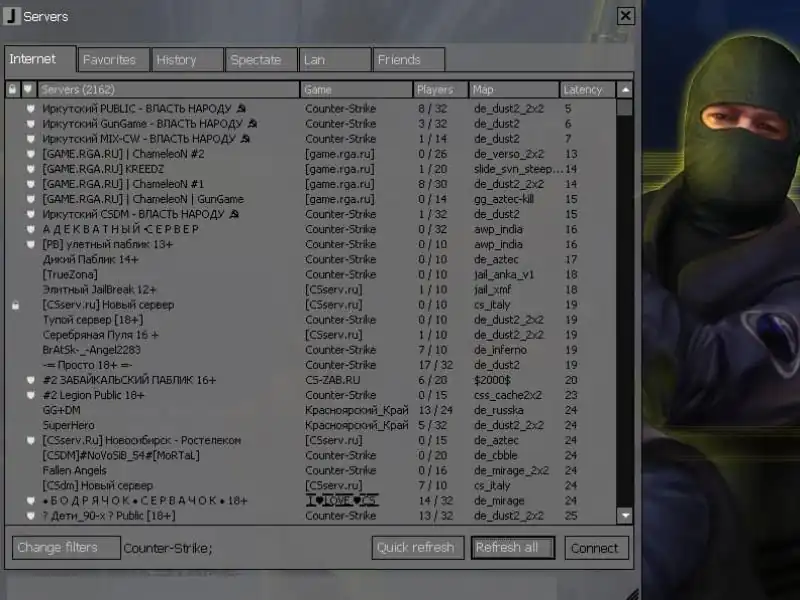Click hammer-sickle icon after Иркутский GunGame name
This screenshot has height=600, width=800.
point(252,123)
